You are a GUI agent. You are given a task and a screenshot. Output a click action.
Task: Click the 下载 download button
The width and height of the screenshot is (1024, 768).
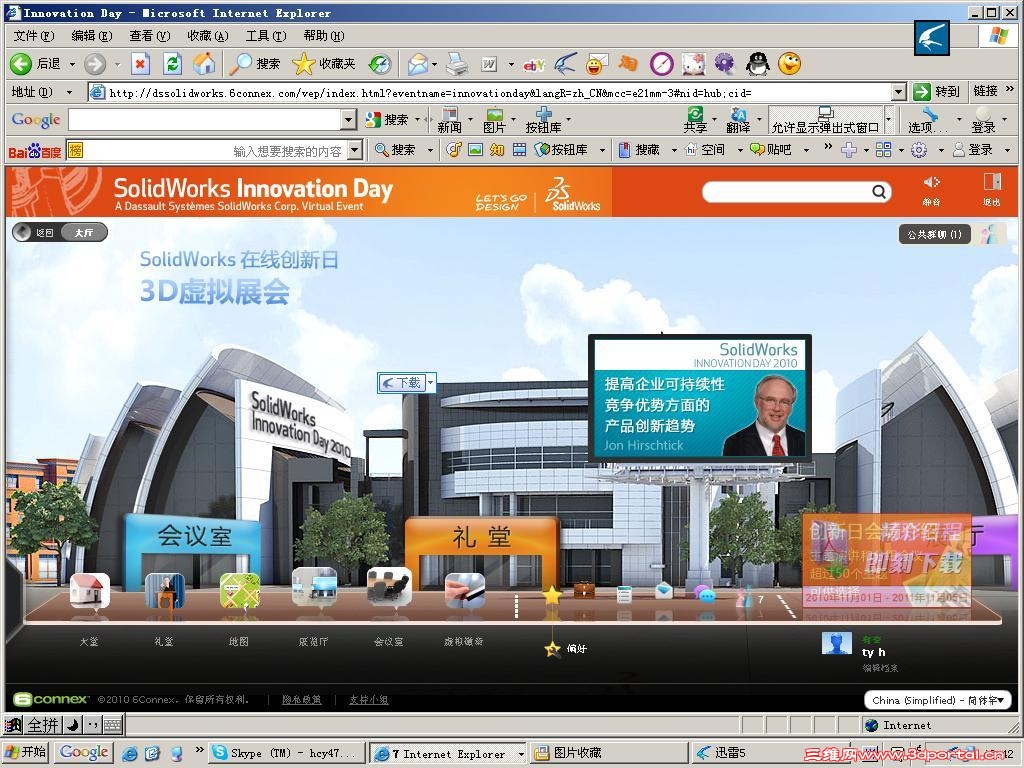pos(402,383)
